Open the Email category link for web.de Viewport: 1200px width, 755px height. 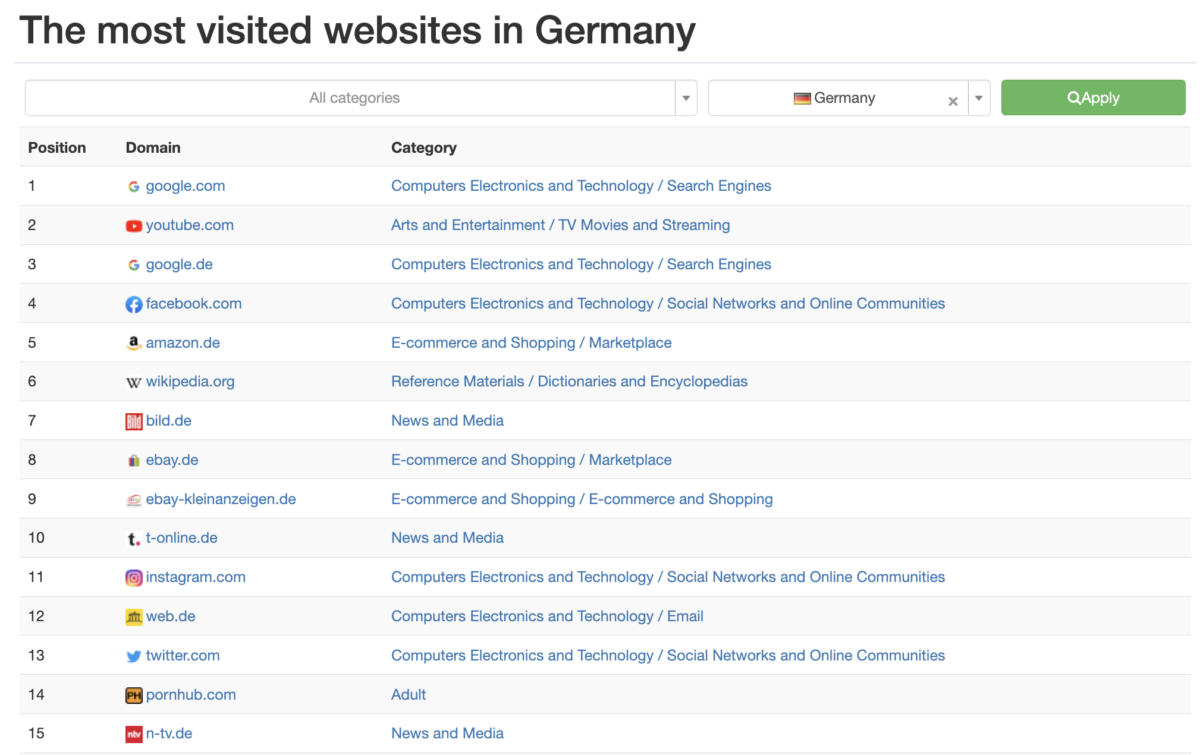tap(547, 616)
